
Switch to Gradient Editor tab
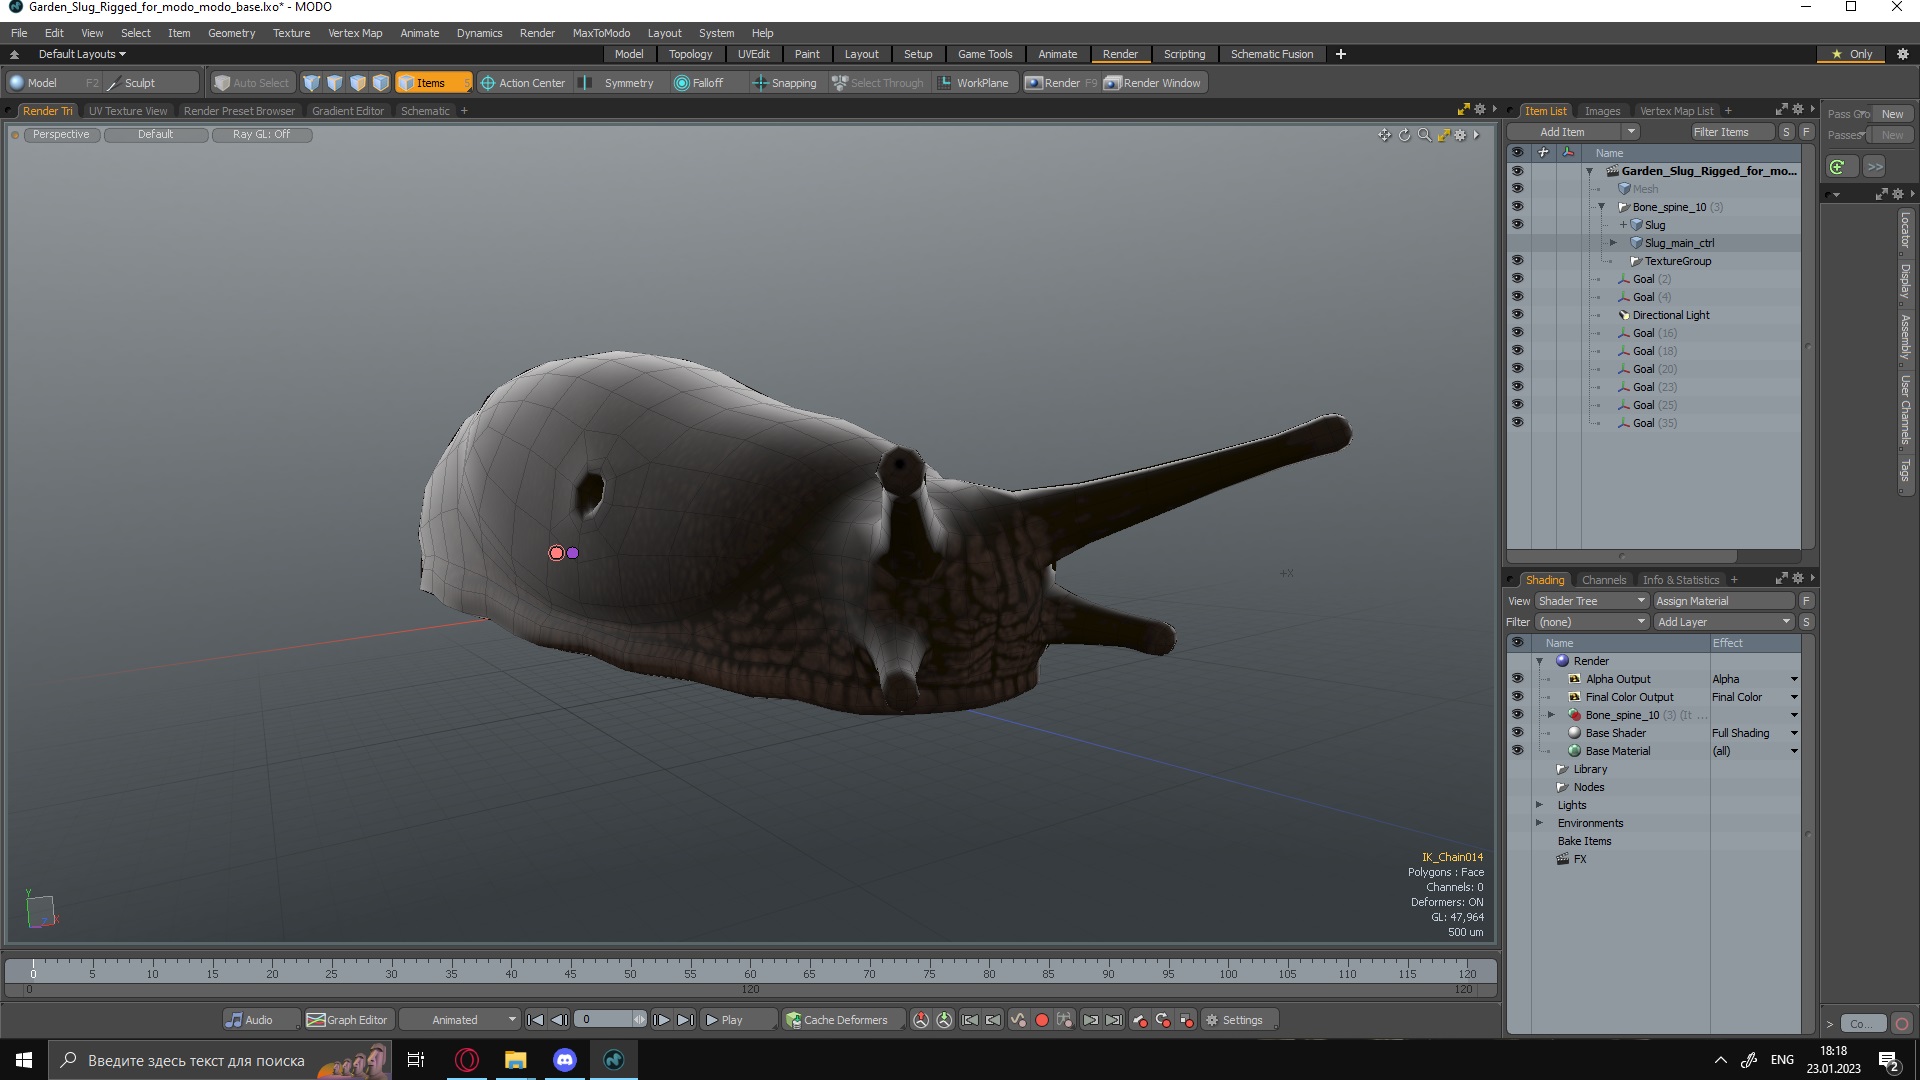pos(347,111)
